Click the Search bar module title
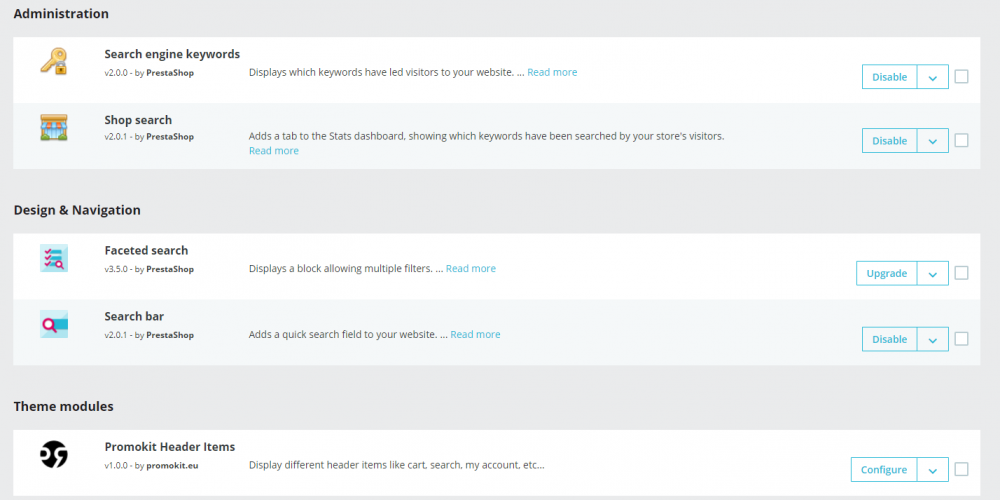This screenshot has width=1000, height=500. [x=135, y=316]
